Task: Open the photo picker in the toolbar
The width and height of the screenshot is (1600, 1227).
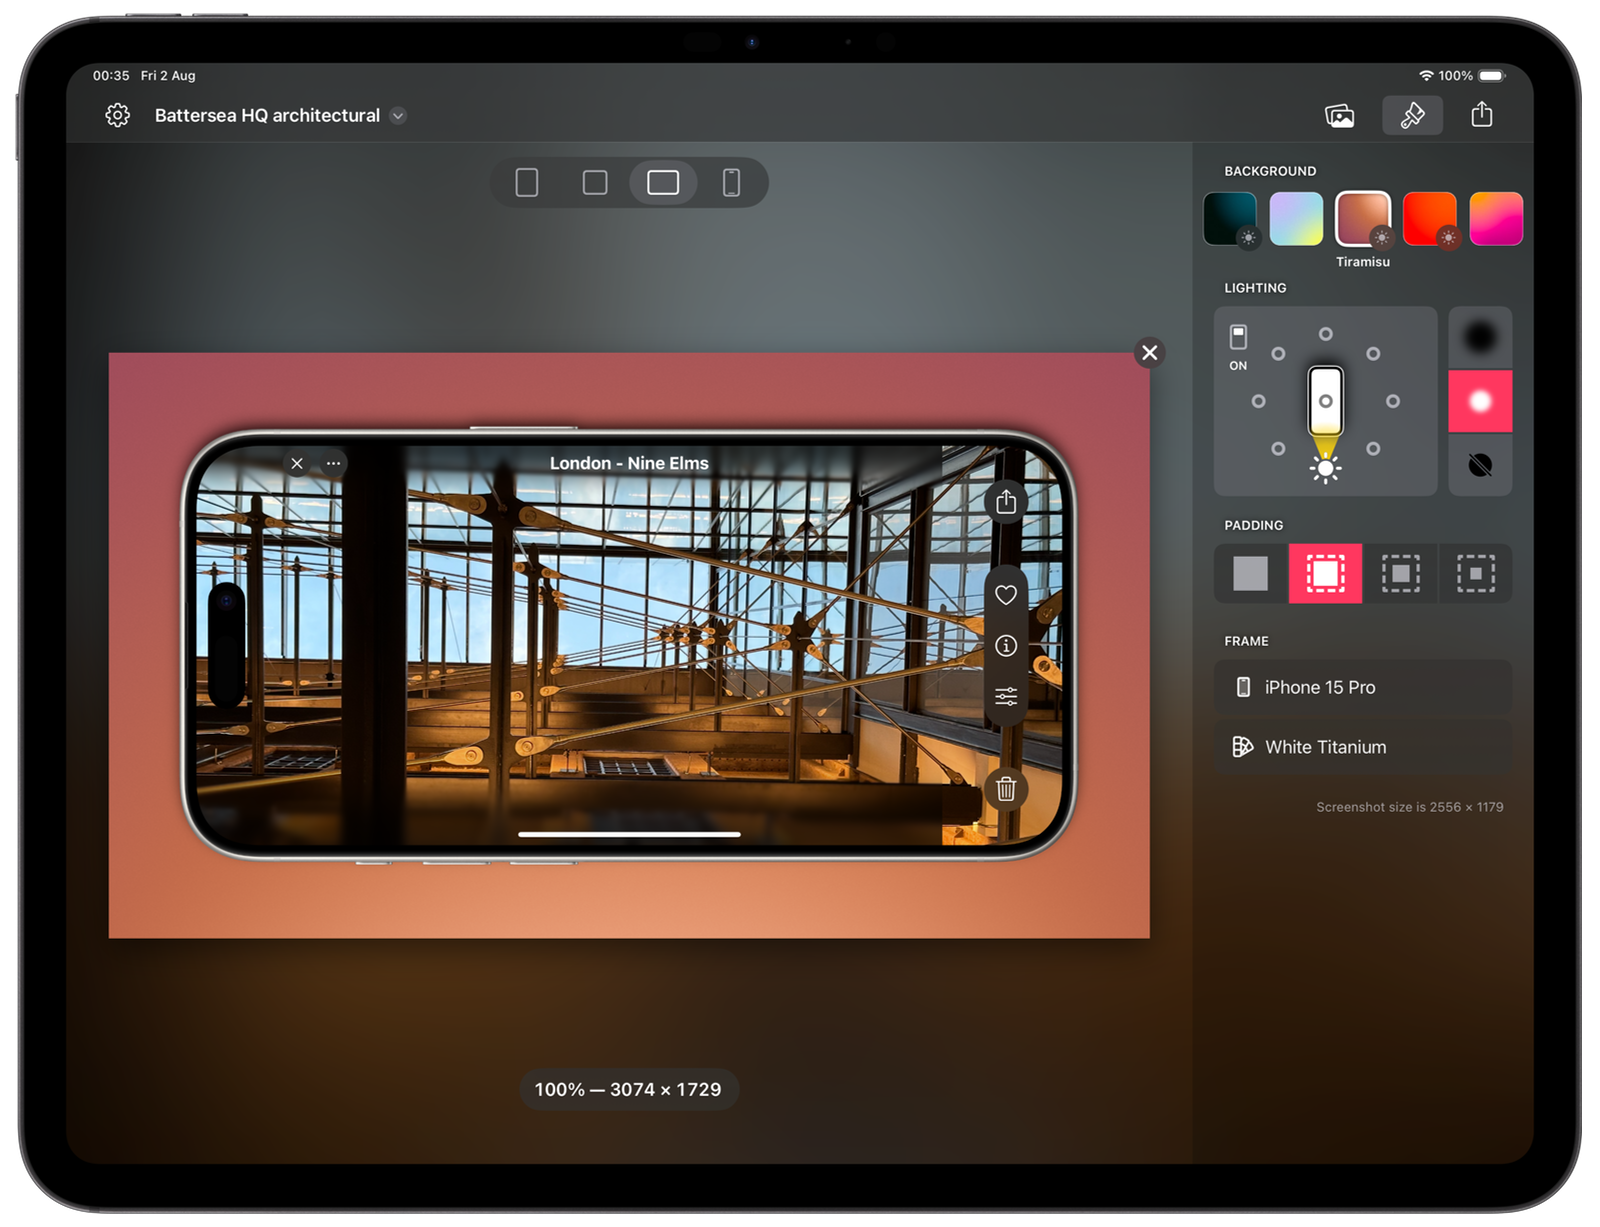Action: [1340, 116]
